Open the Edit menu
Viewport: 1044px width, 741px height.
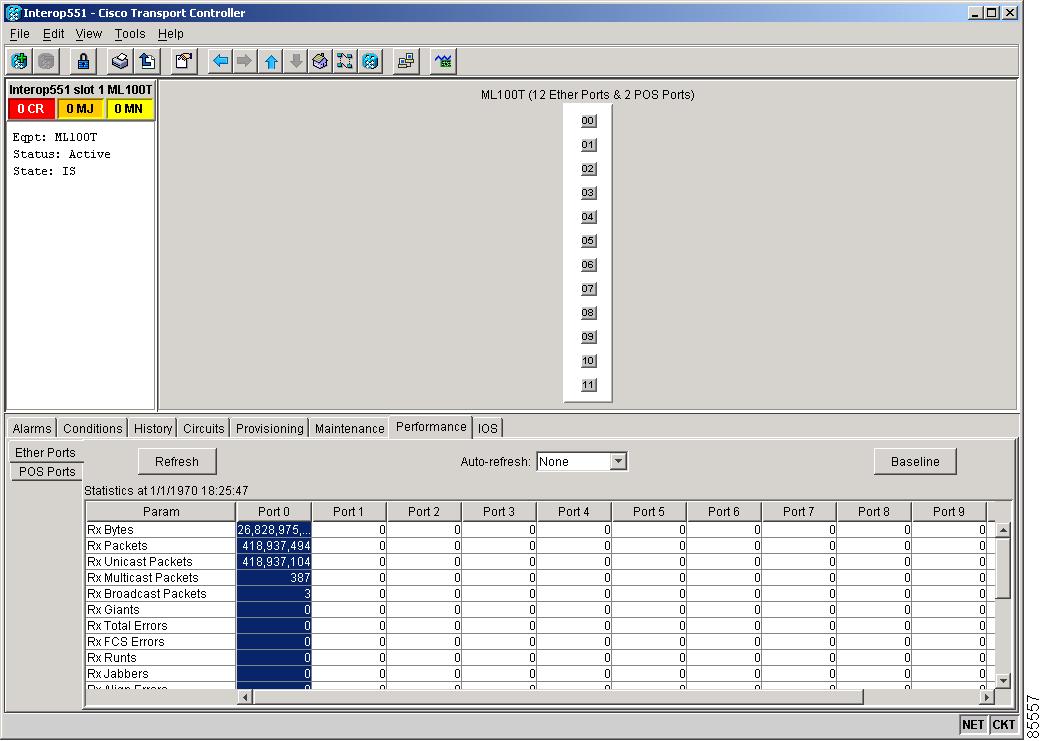coord(53,33)
